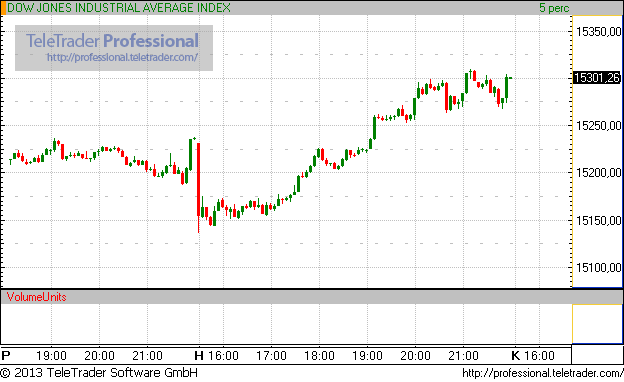Click the DOW JONES INDUSTRIAL AVERAGE INDEX title
This screenshot has height=382, width=624.
119,8
